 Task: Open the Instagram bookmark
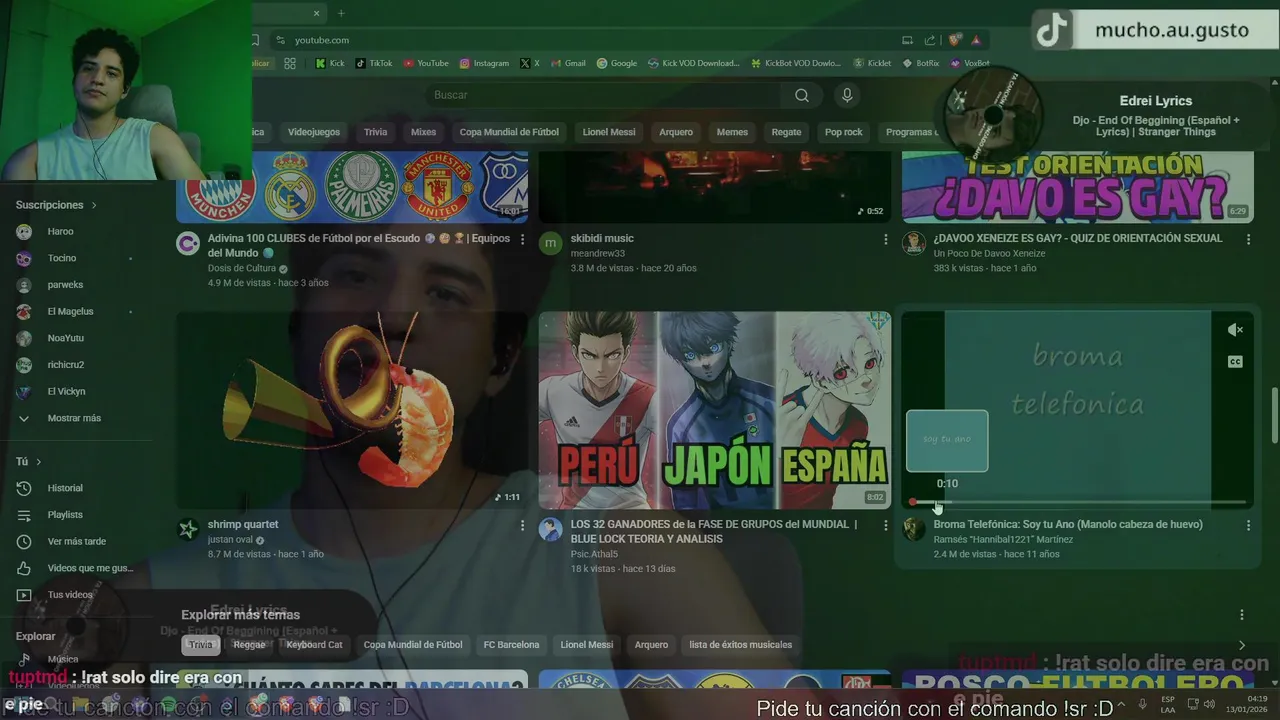click(484, 63)
